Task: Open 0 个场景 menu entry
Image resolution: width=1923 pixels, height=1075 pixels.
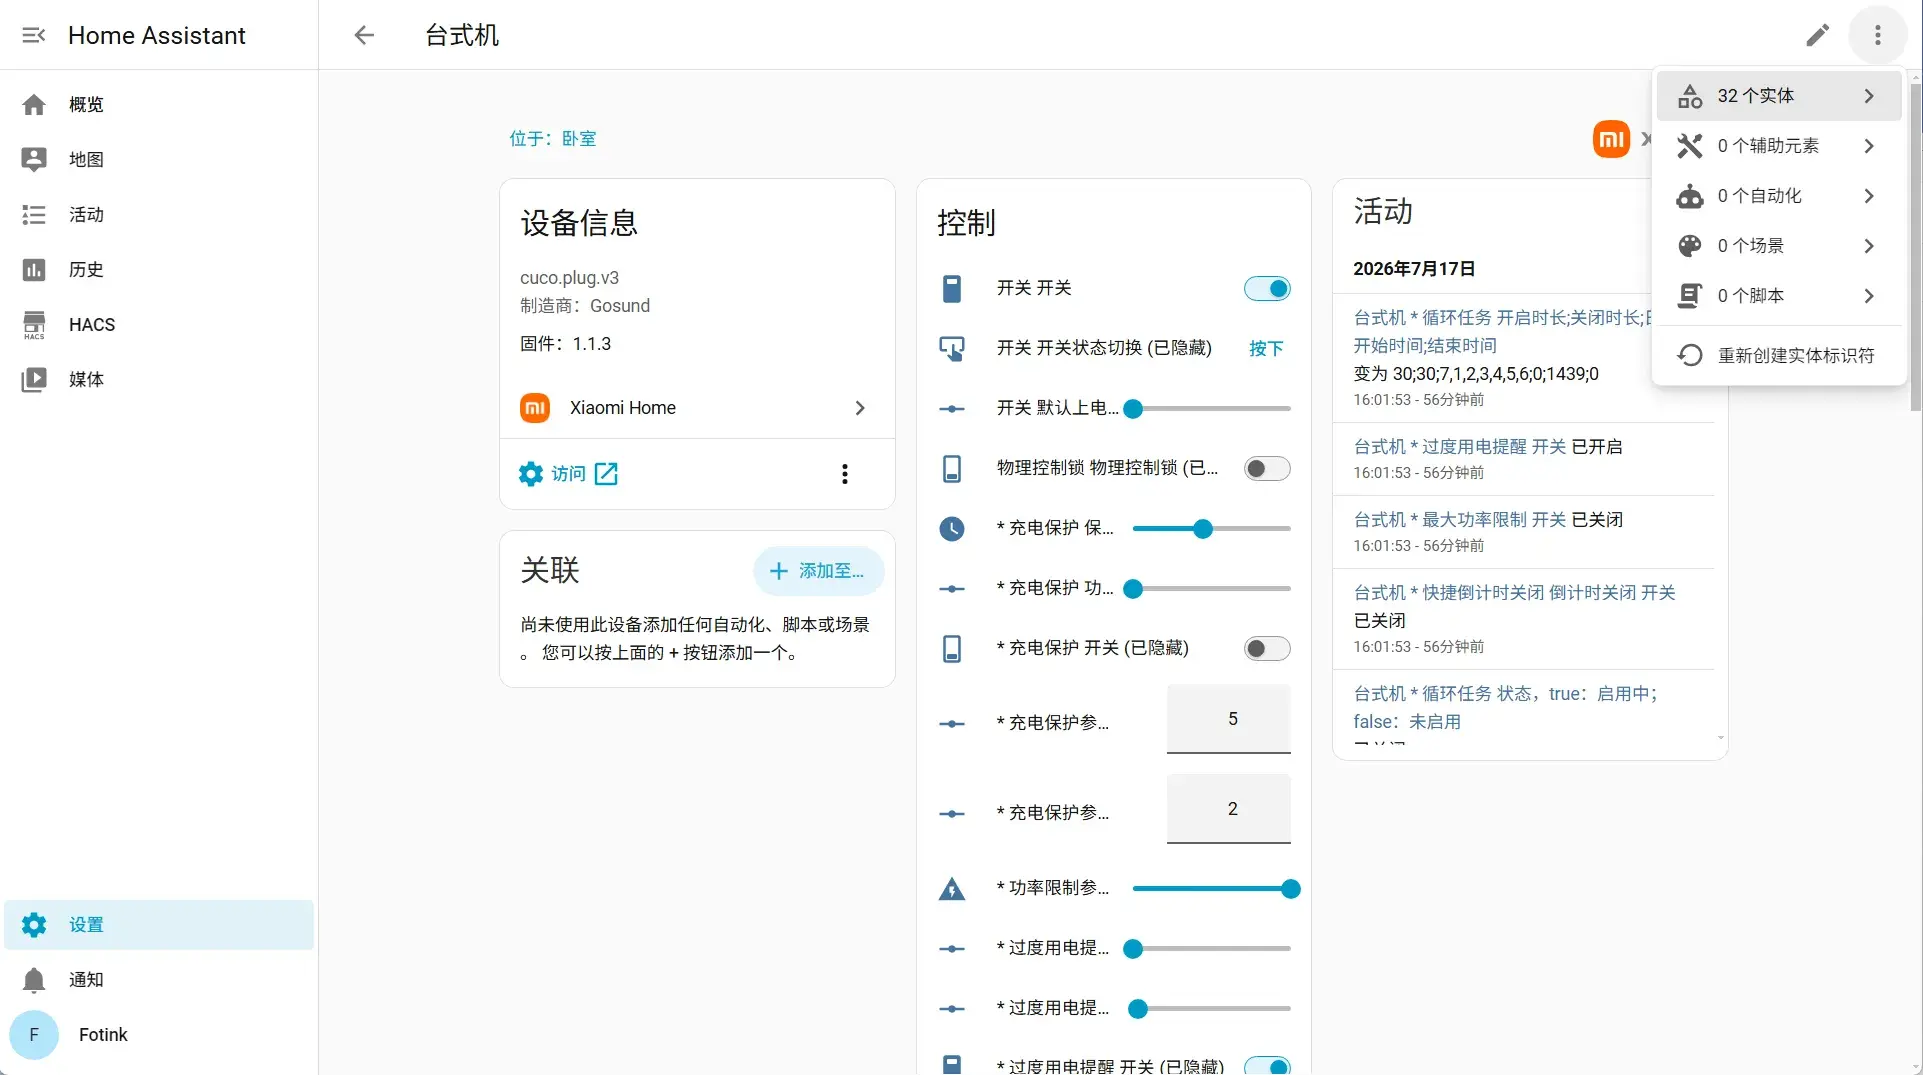Action: [x=1779, y=246]
